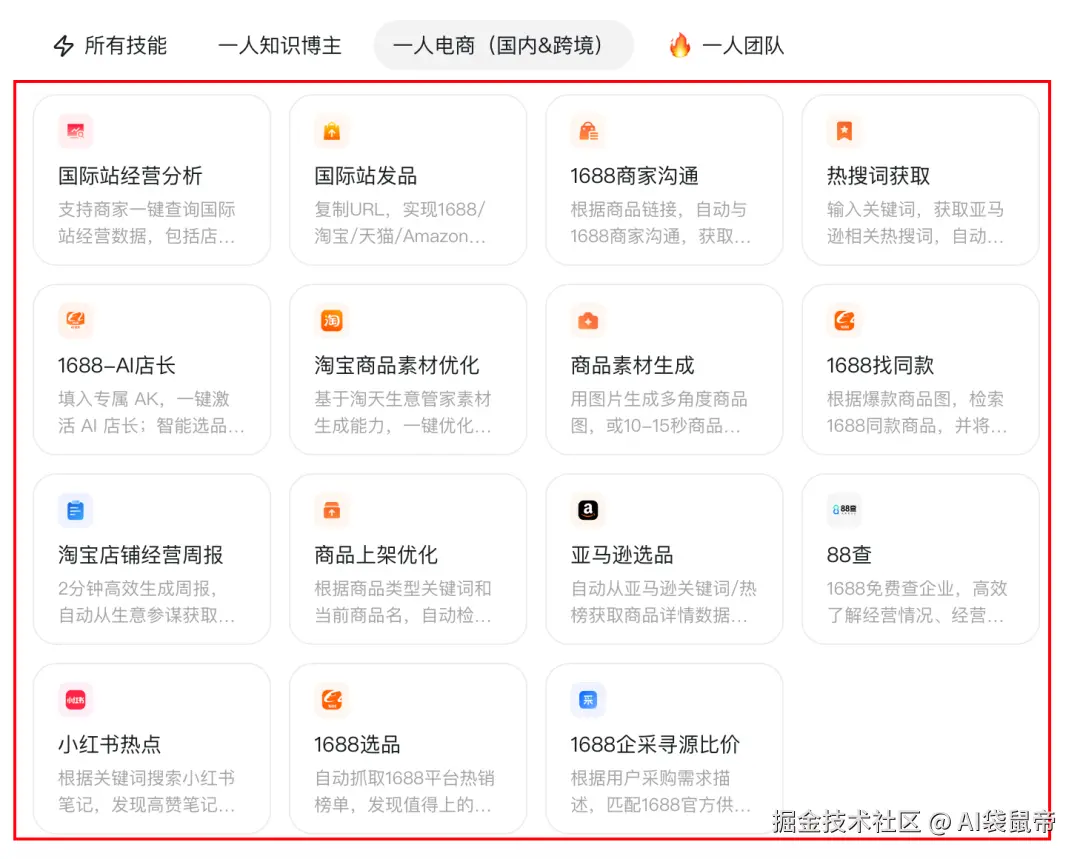Click the 淘宝商品素材优化 Taobao icon
Screen dimensions: 1080x859
pos(331,320)
